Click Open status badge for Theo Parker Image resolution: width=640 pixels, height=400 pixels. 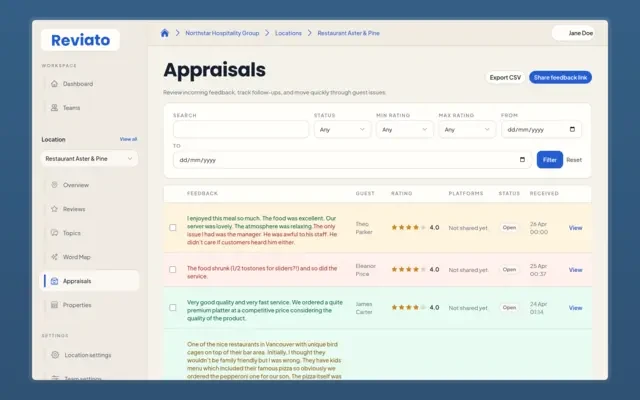[509, 227]
